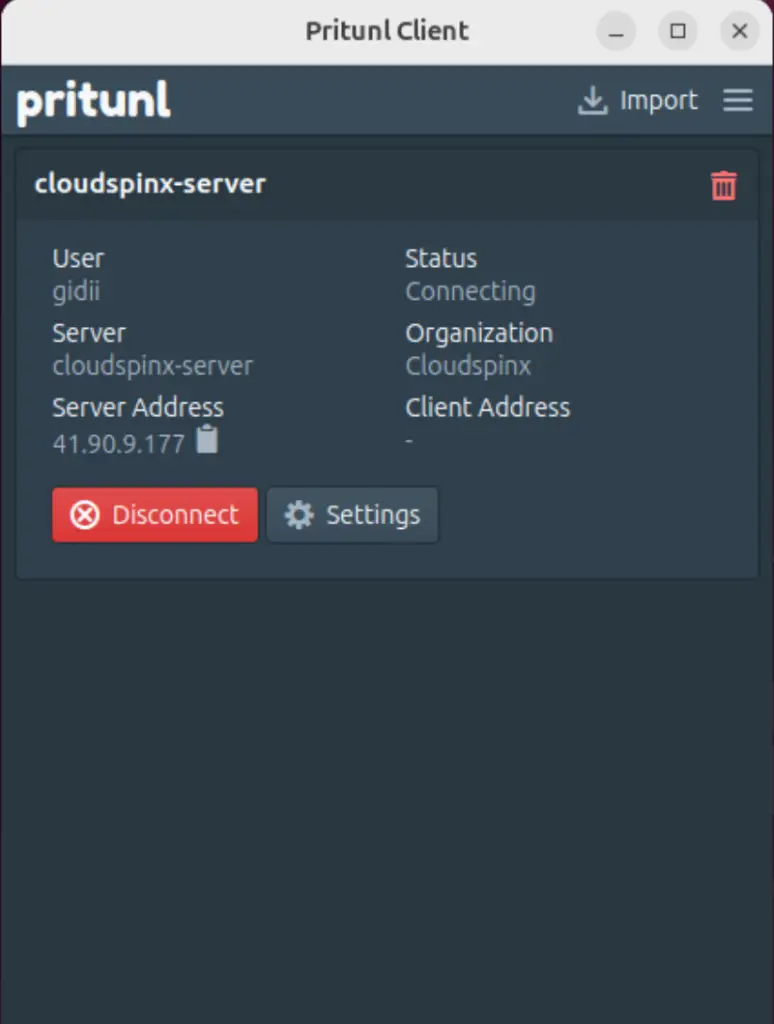This screenshot has width=774, height=1024.
Task: Click the server value cloudspinx-server
Action: click(x=152, y=366)
